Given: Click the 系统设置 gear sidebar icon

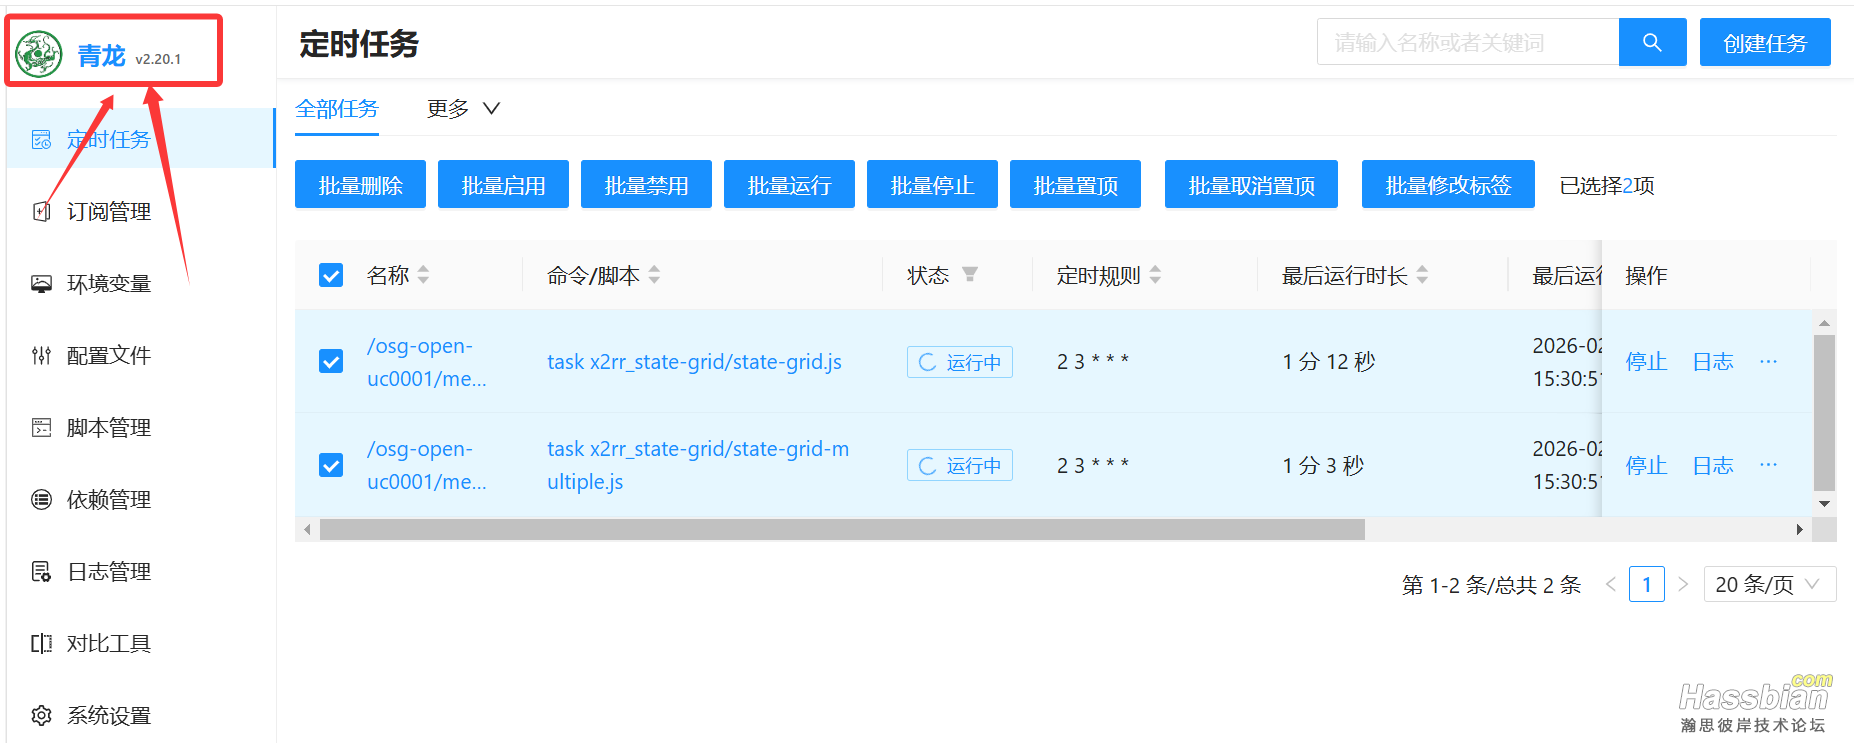Looking at the screenshot, I should pyautogui.click(x=41, y=715).
